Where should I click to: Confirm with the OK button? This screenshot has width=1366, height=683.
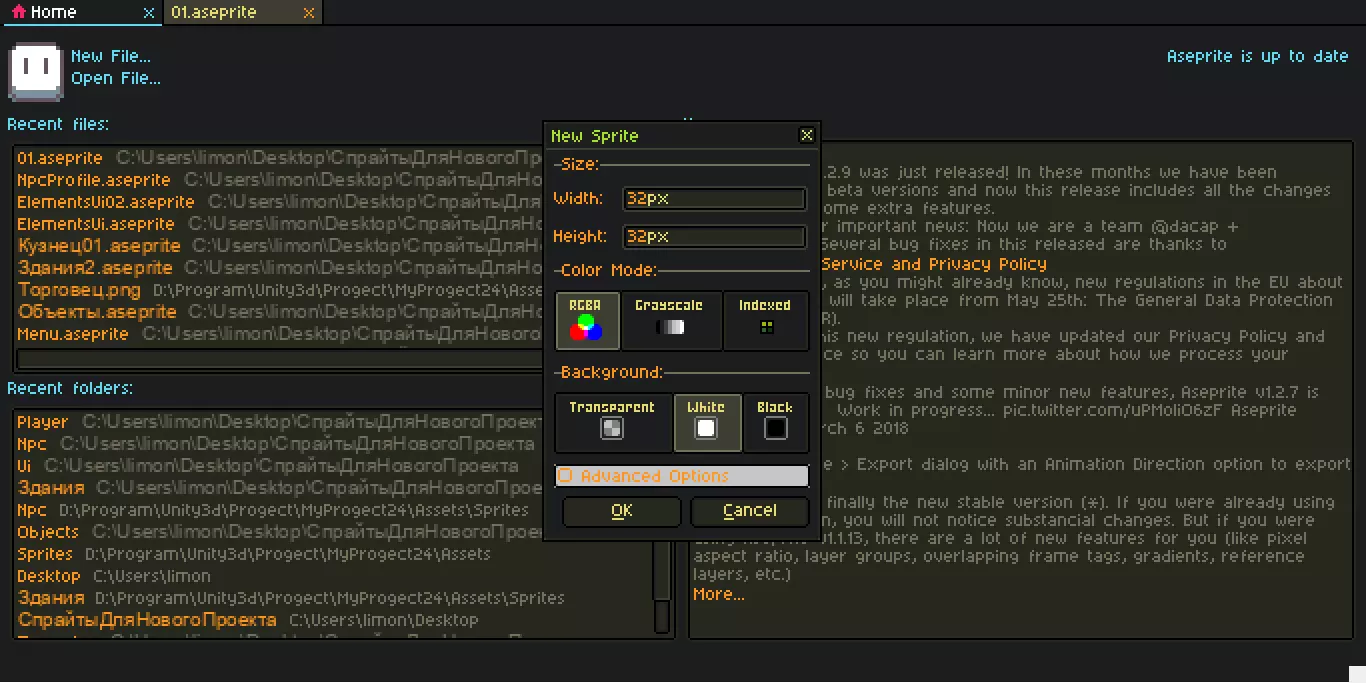point(622,511)
